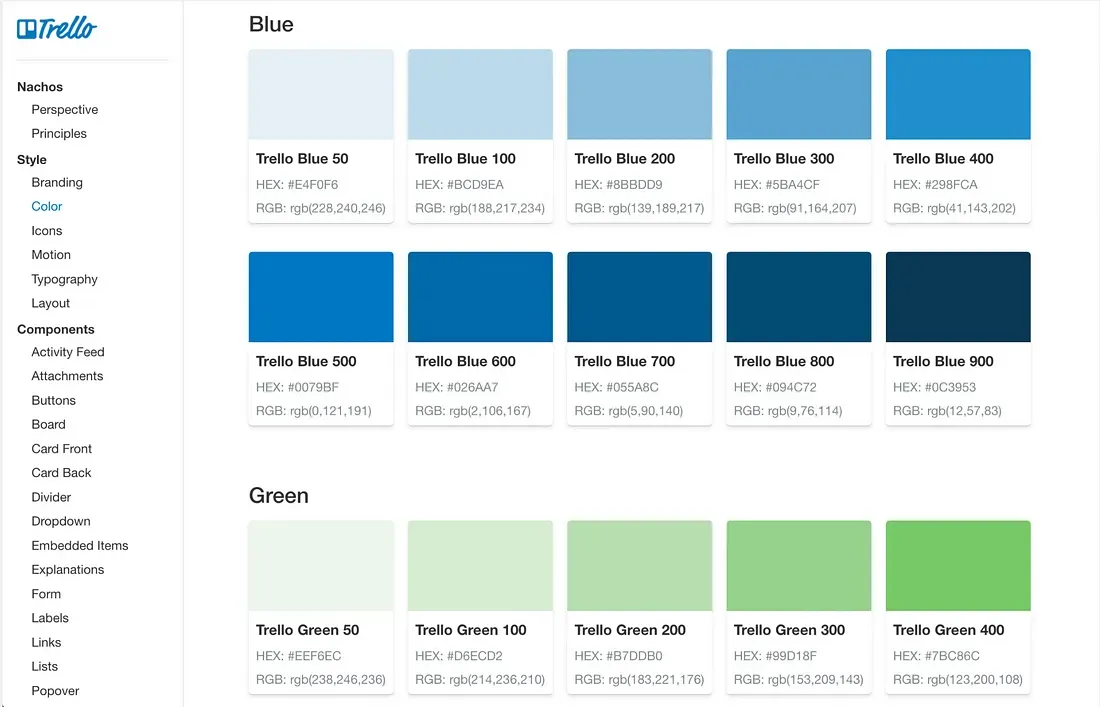1100x707 pixels.
Task: Navigate to the Buttons component page
Action: (53, 400)
